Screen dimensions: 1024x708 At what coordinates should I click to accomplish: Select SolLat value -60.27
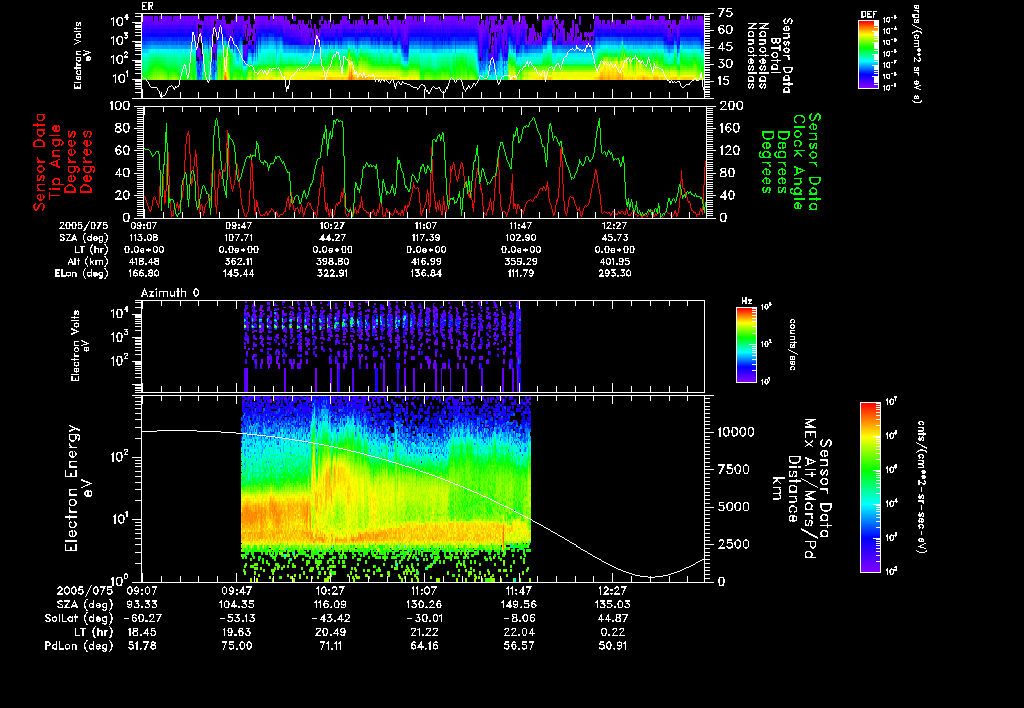coord(142,619)
